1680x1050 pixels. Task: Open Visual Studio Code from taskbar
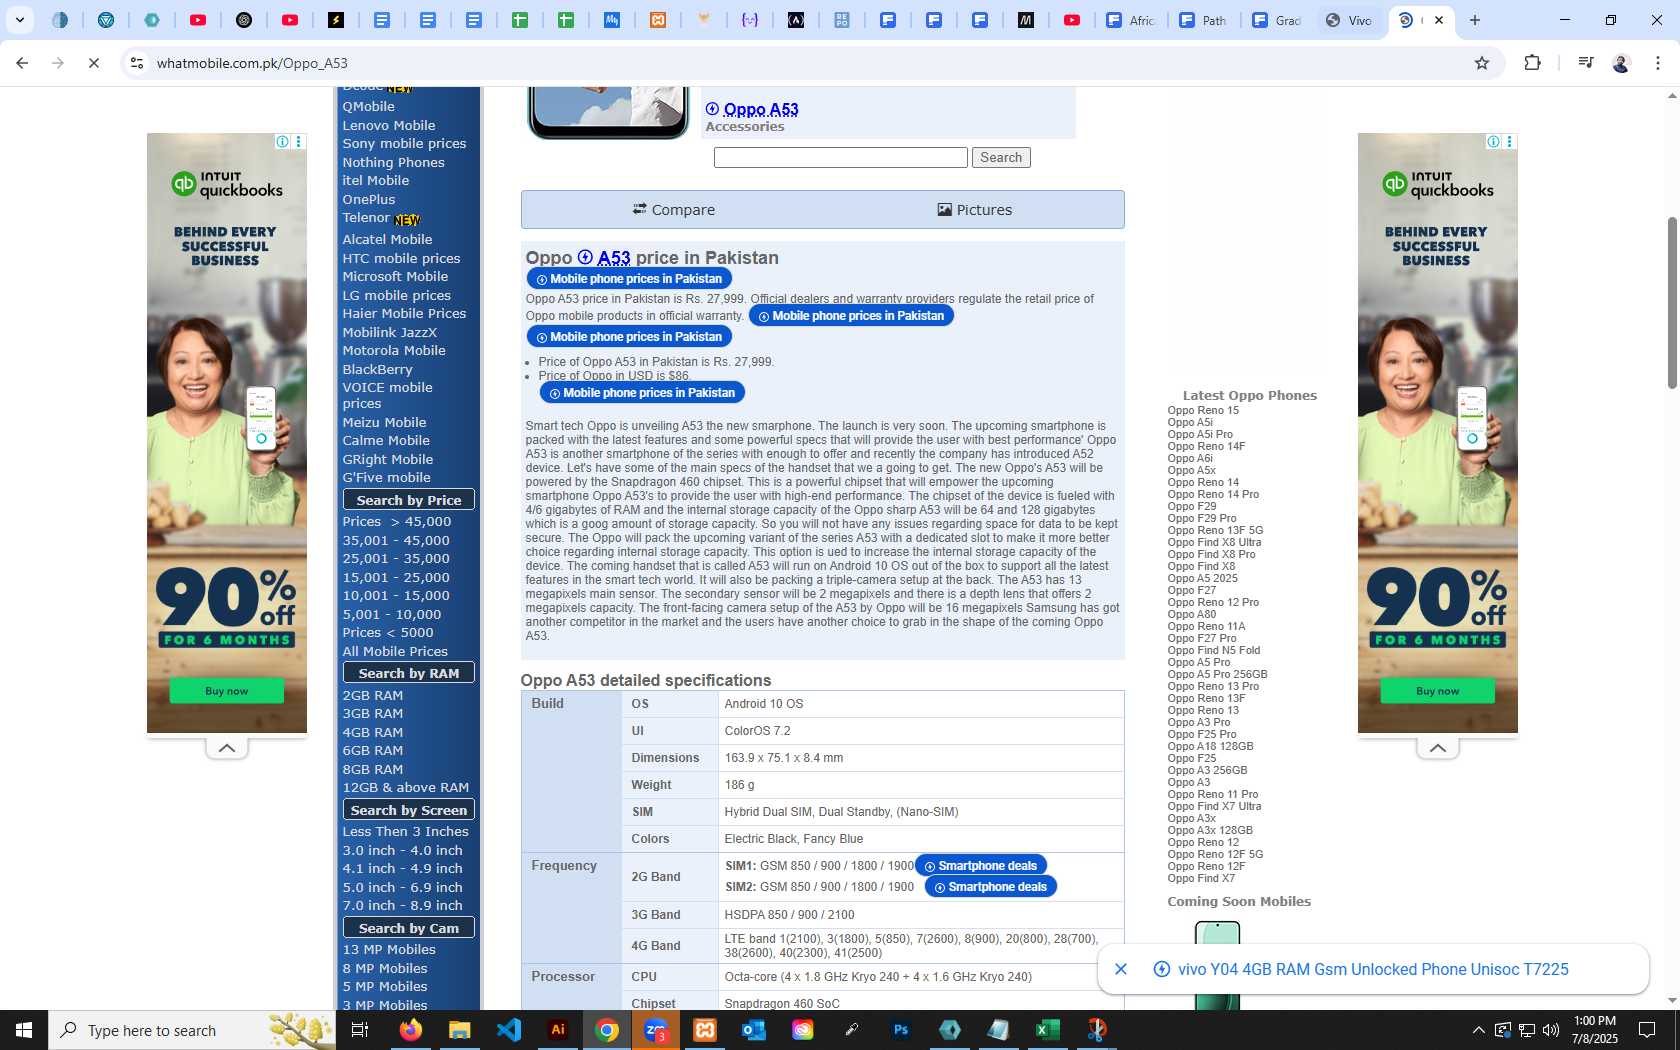pos(508,1030)
